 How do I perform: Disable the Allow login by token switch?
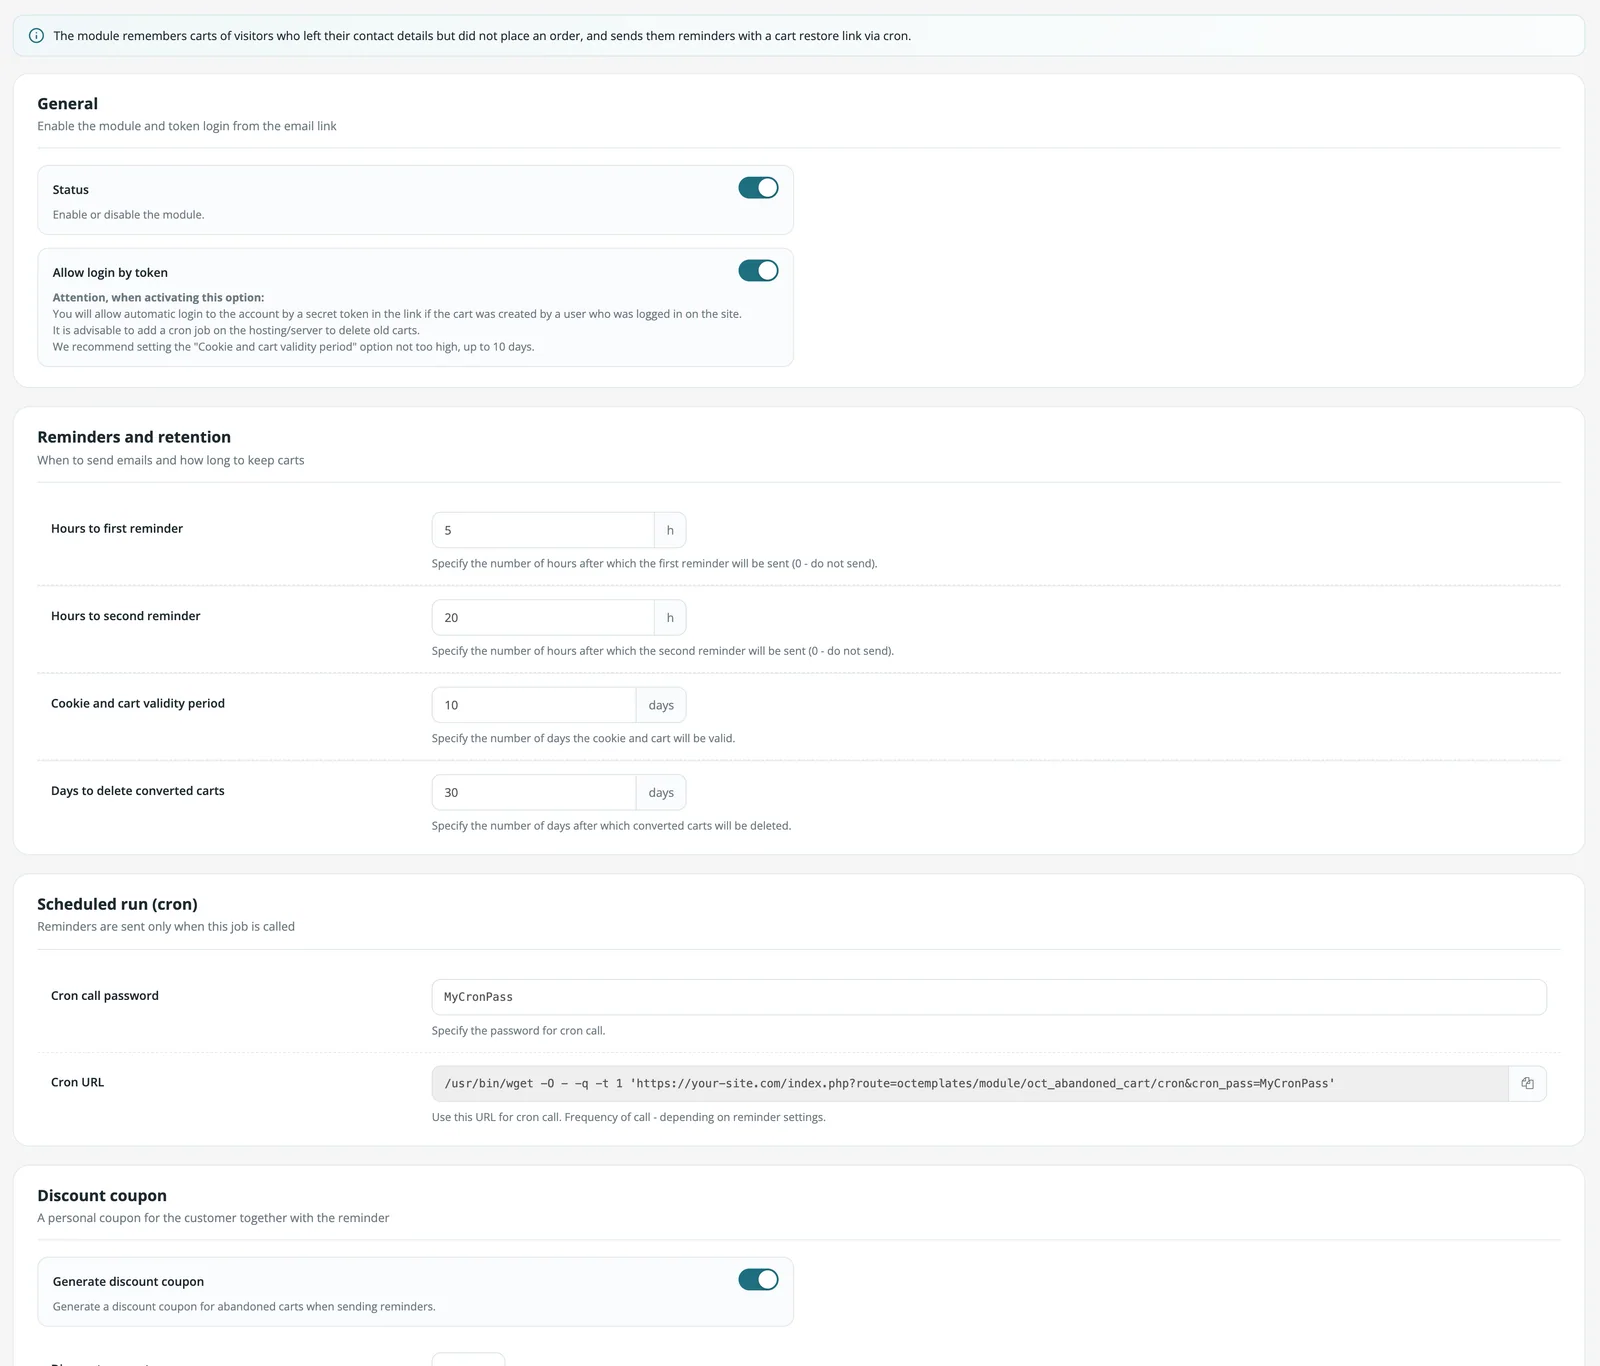tap(758, 271)
